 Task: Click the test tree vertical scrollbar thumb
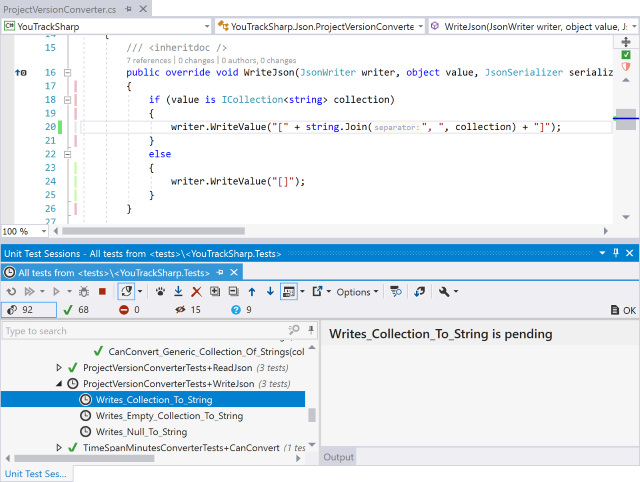pyautogui.click(x=311, y=415)
